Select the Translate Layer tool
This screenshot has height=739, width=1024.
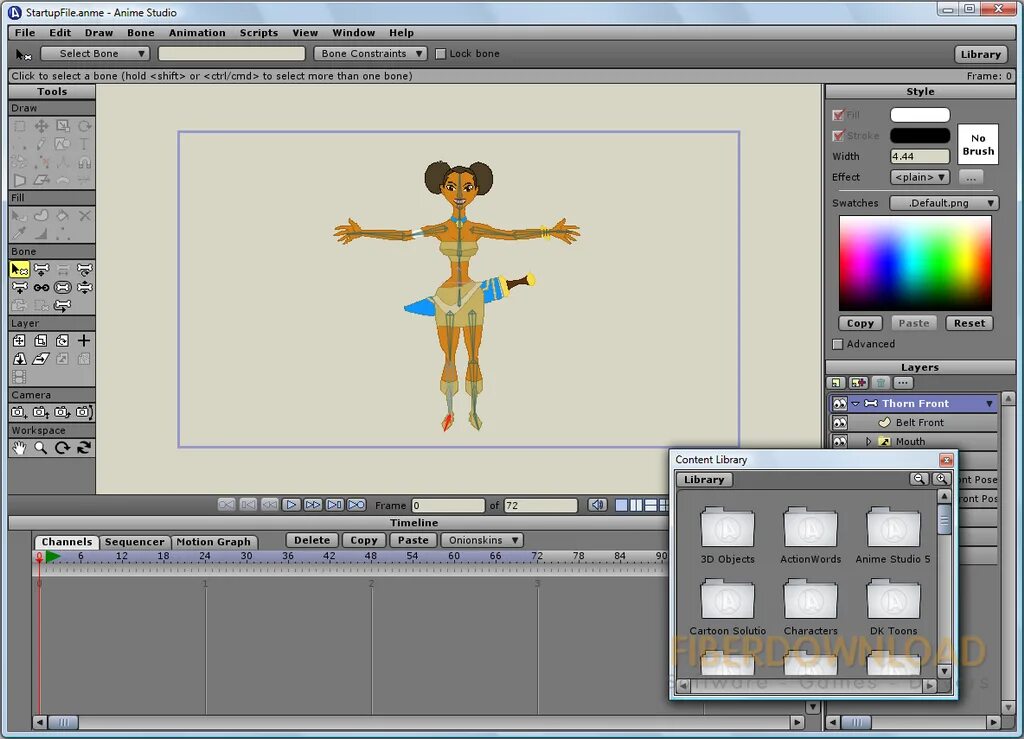point(20,341)
